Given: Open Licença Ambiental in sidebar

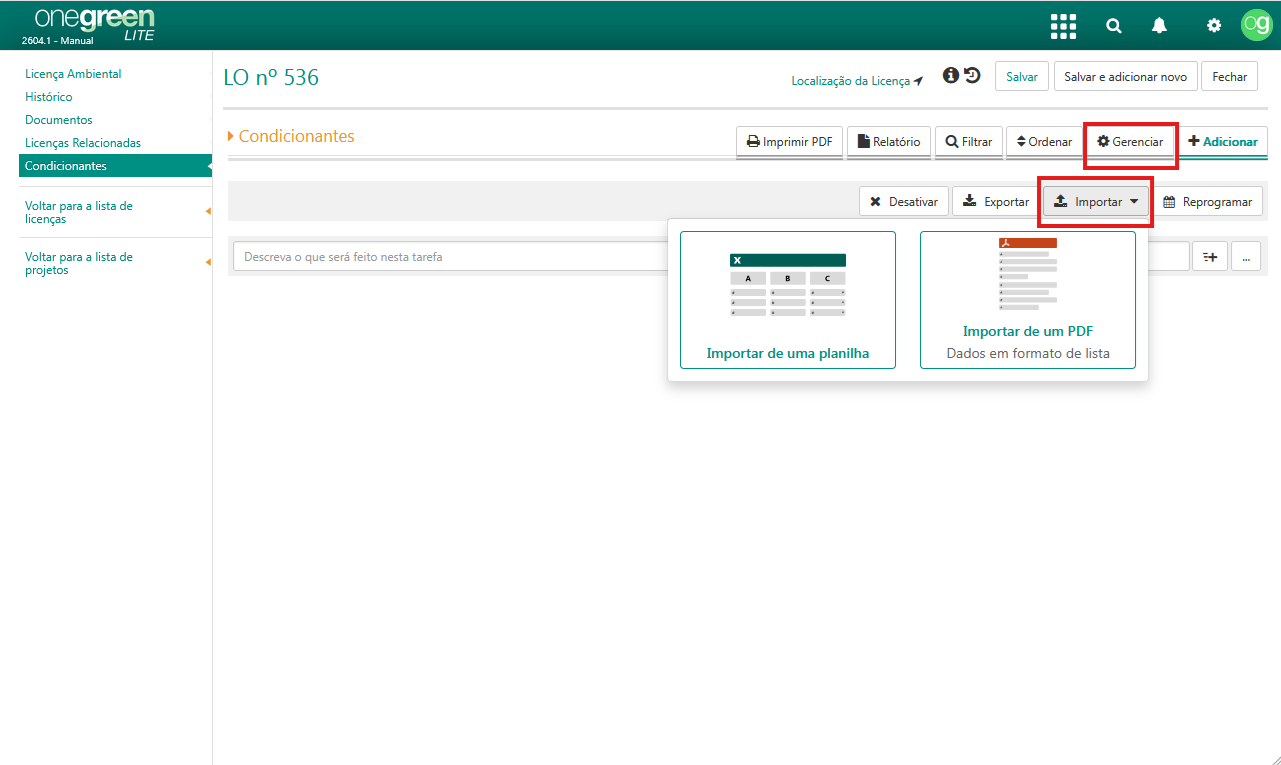Looking at the screenshot, I should [x=73, y=74].
